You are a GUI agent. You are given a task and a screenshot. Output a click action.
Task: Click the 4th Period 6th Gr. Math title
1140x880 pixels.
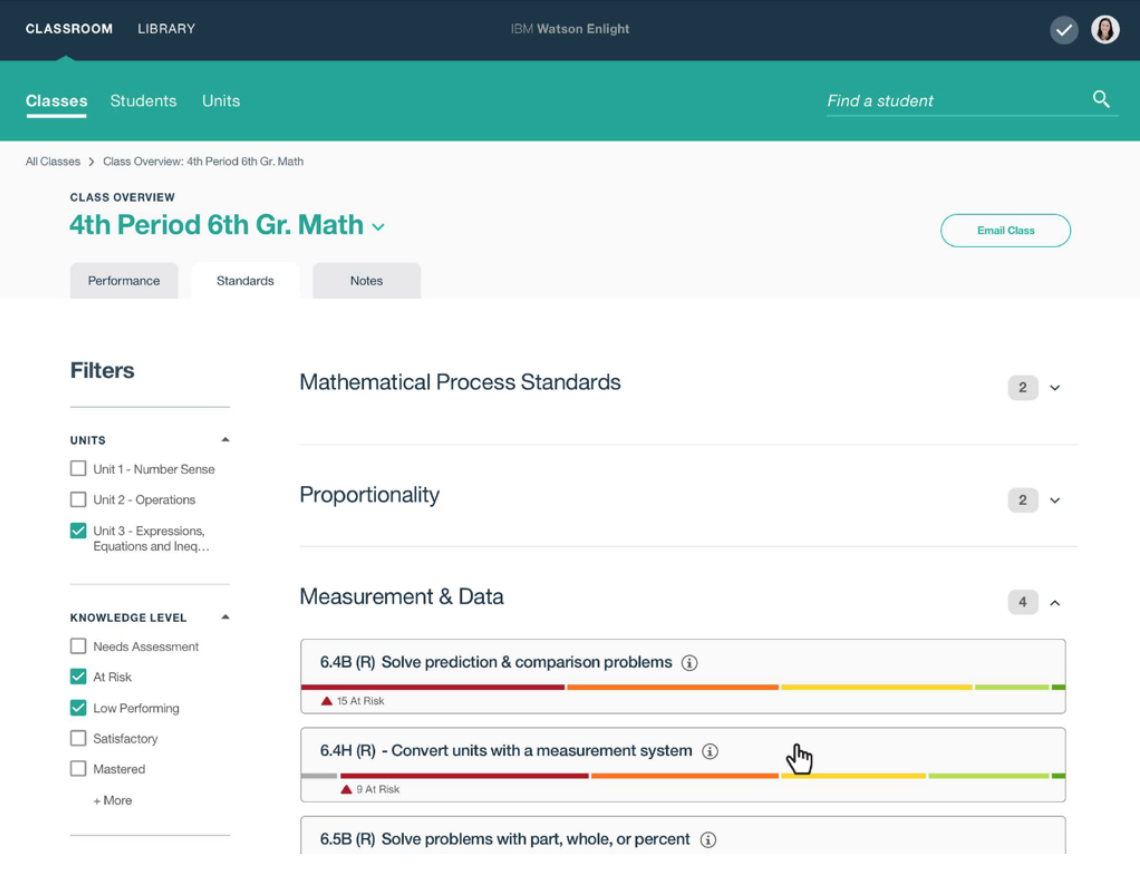point(217,225)
